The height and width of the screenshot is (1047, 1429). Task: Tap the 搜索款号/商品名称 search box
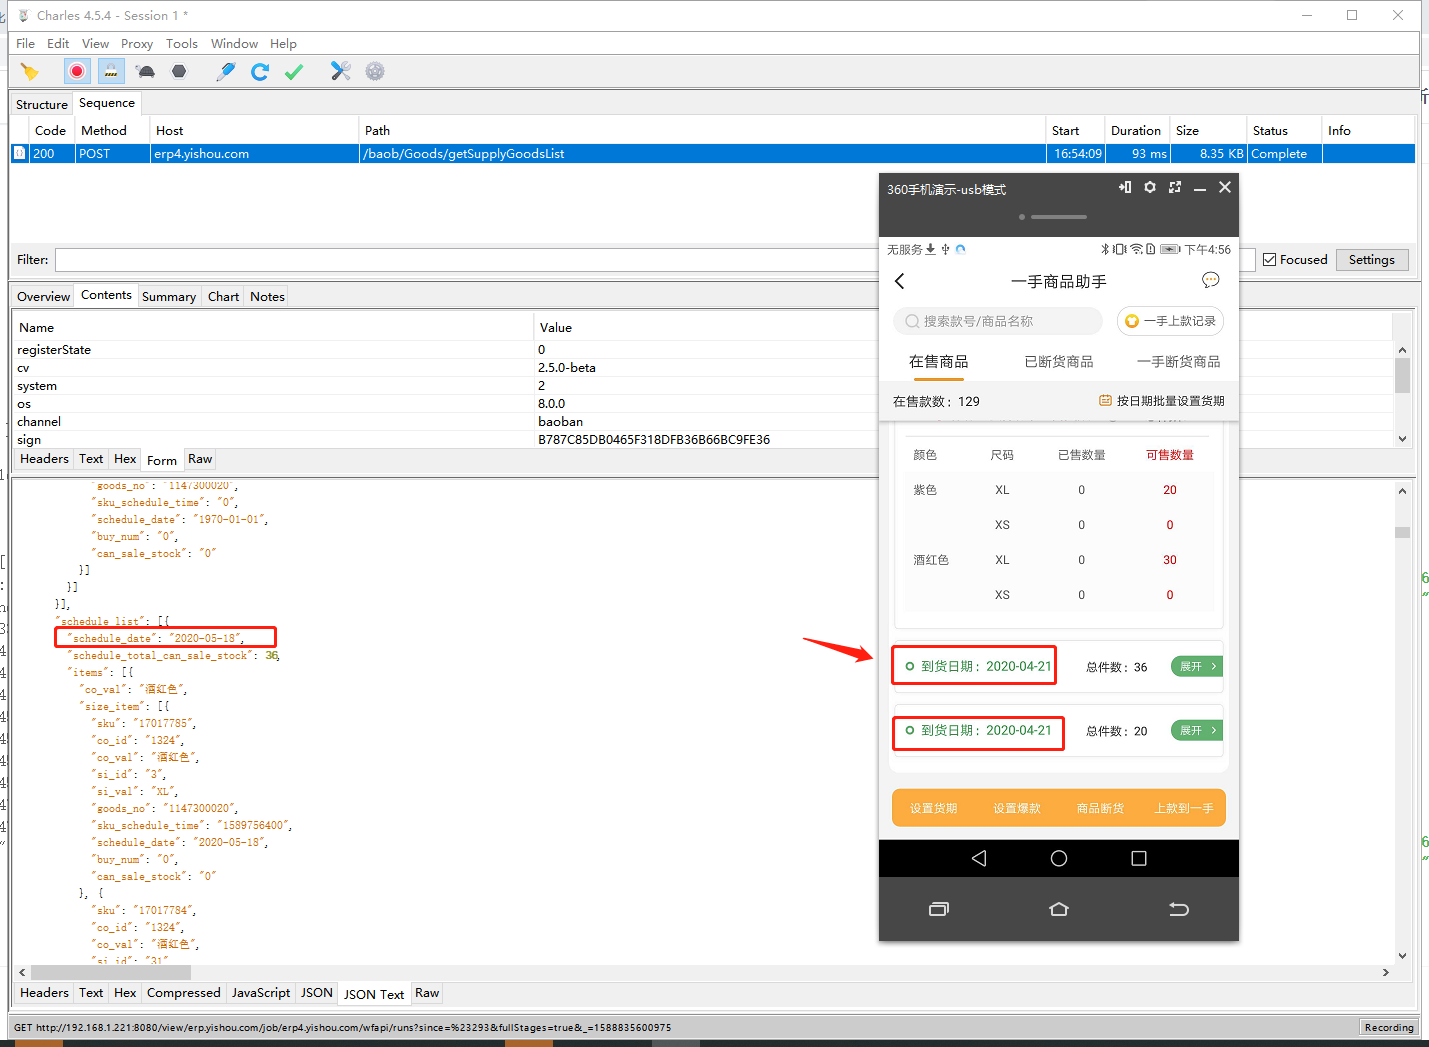[997, 321]
